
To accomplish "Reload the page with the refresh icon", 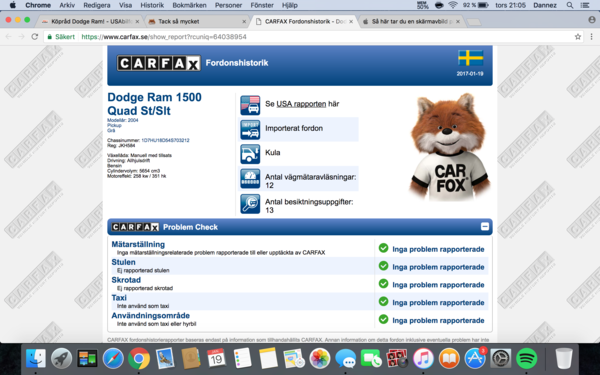I will (x=34, y=37).
